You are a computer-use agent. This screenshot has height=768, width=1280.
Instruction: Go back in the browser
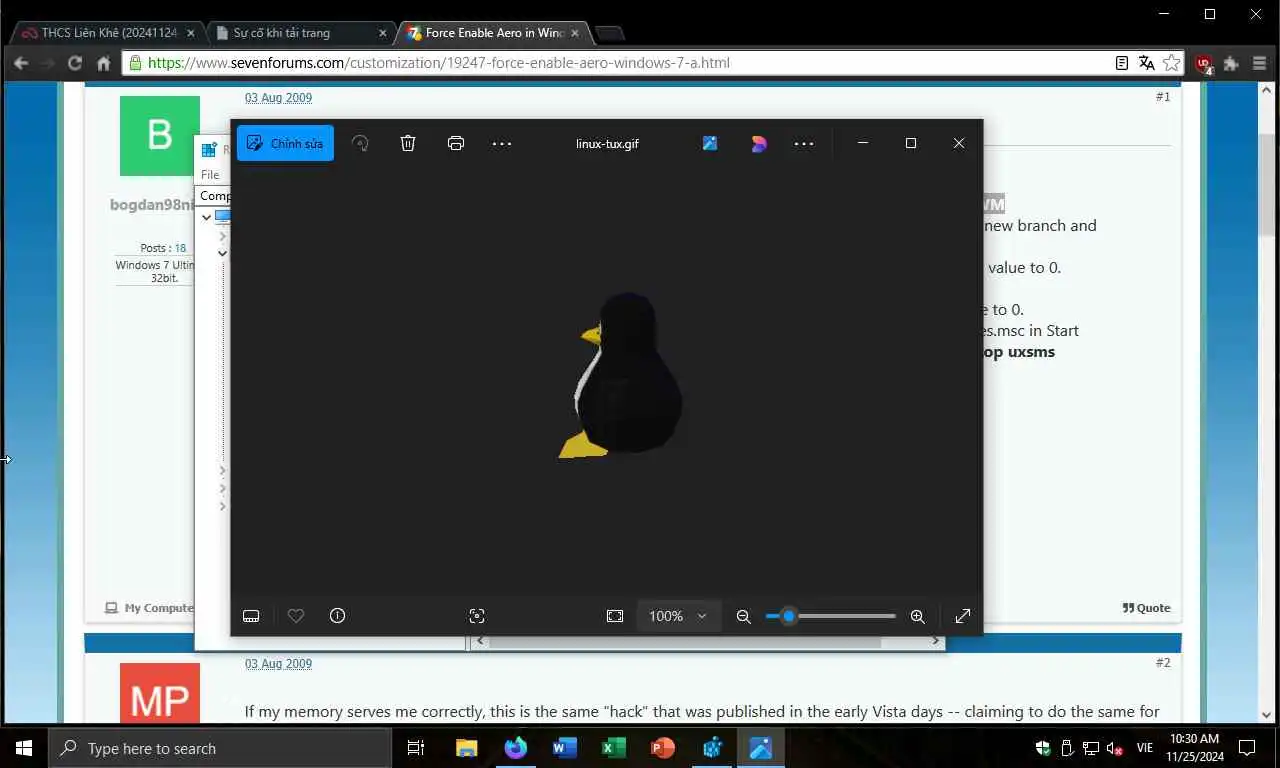point(21,63)
